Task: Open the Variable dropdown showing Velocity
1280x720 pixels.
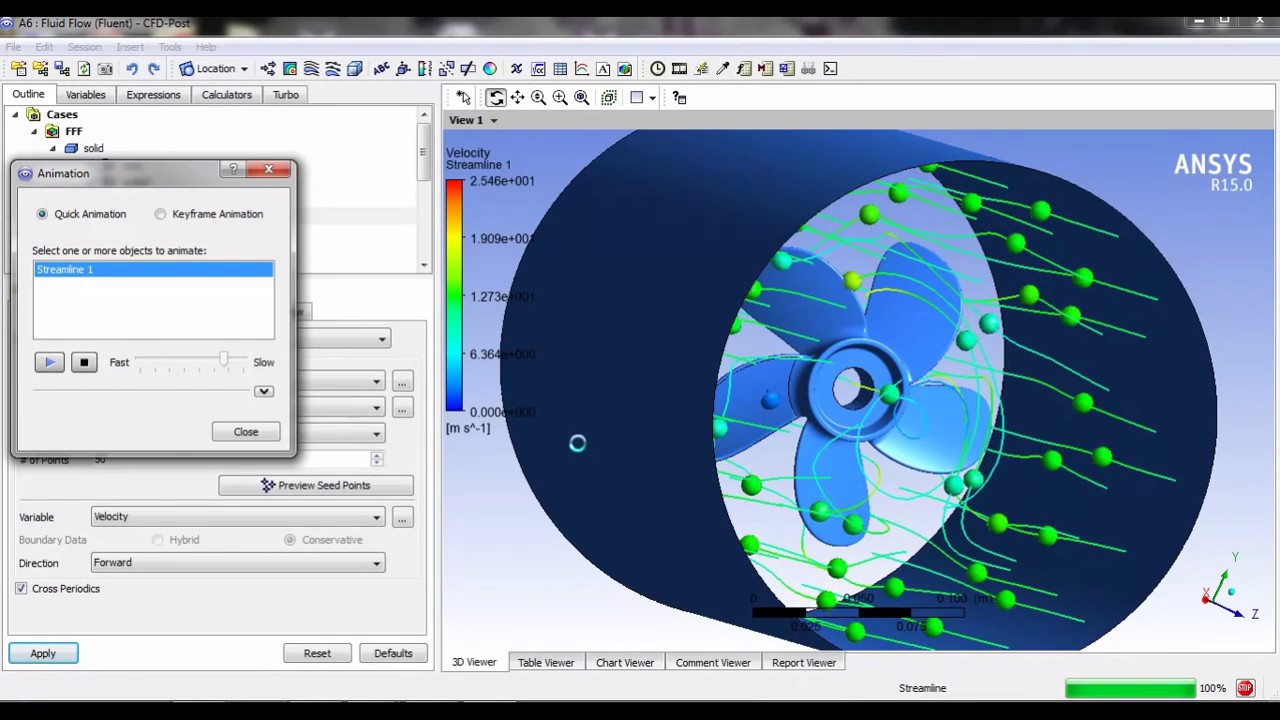Action: 238,517
